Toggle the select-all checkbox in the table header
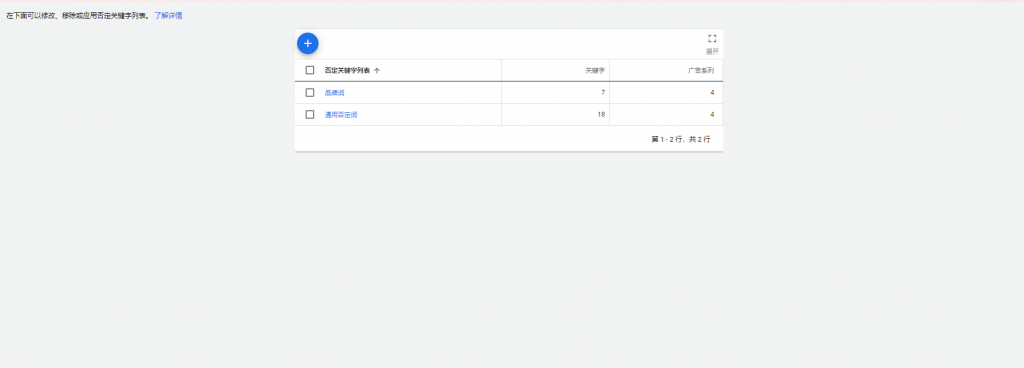This screenshot has height=368, width=1024. pos(310,70)
